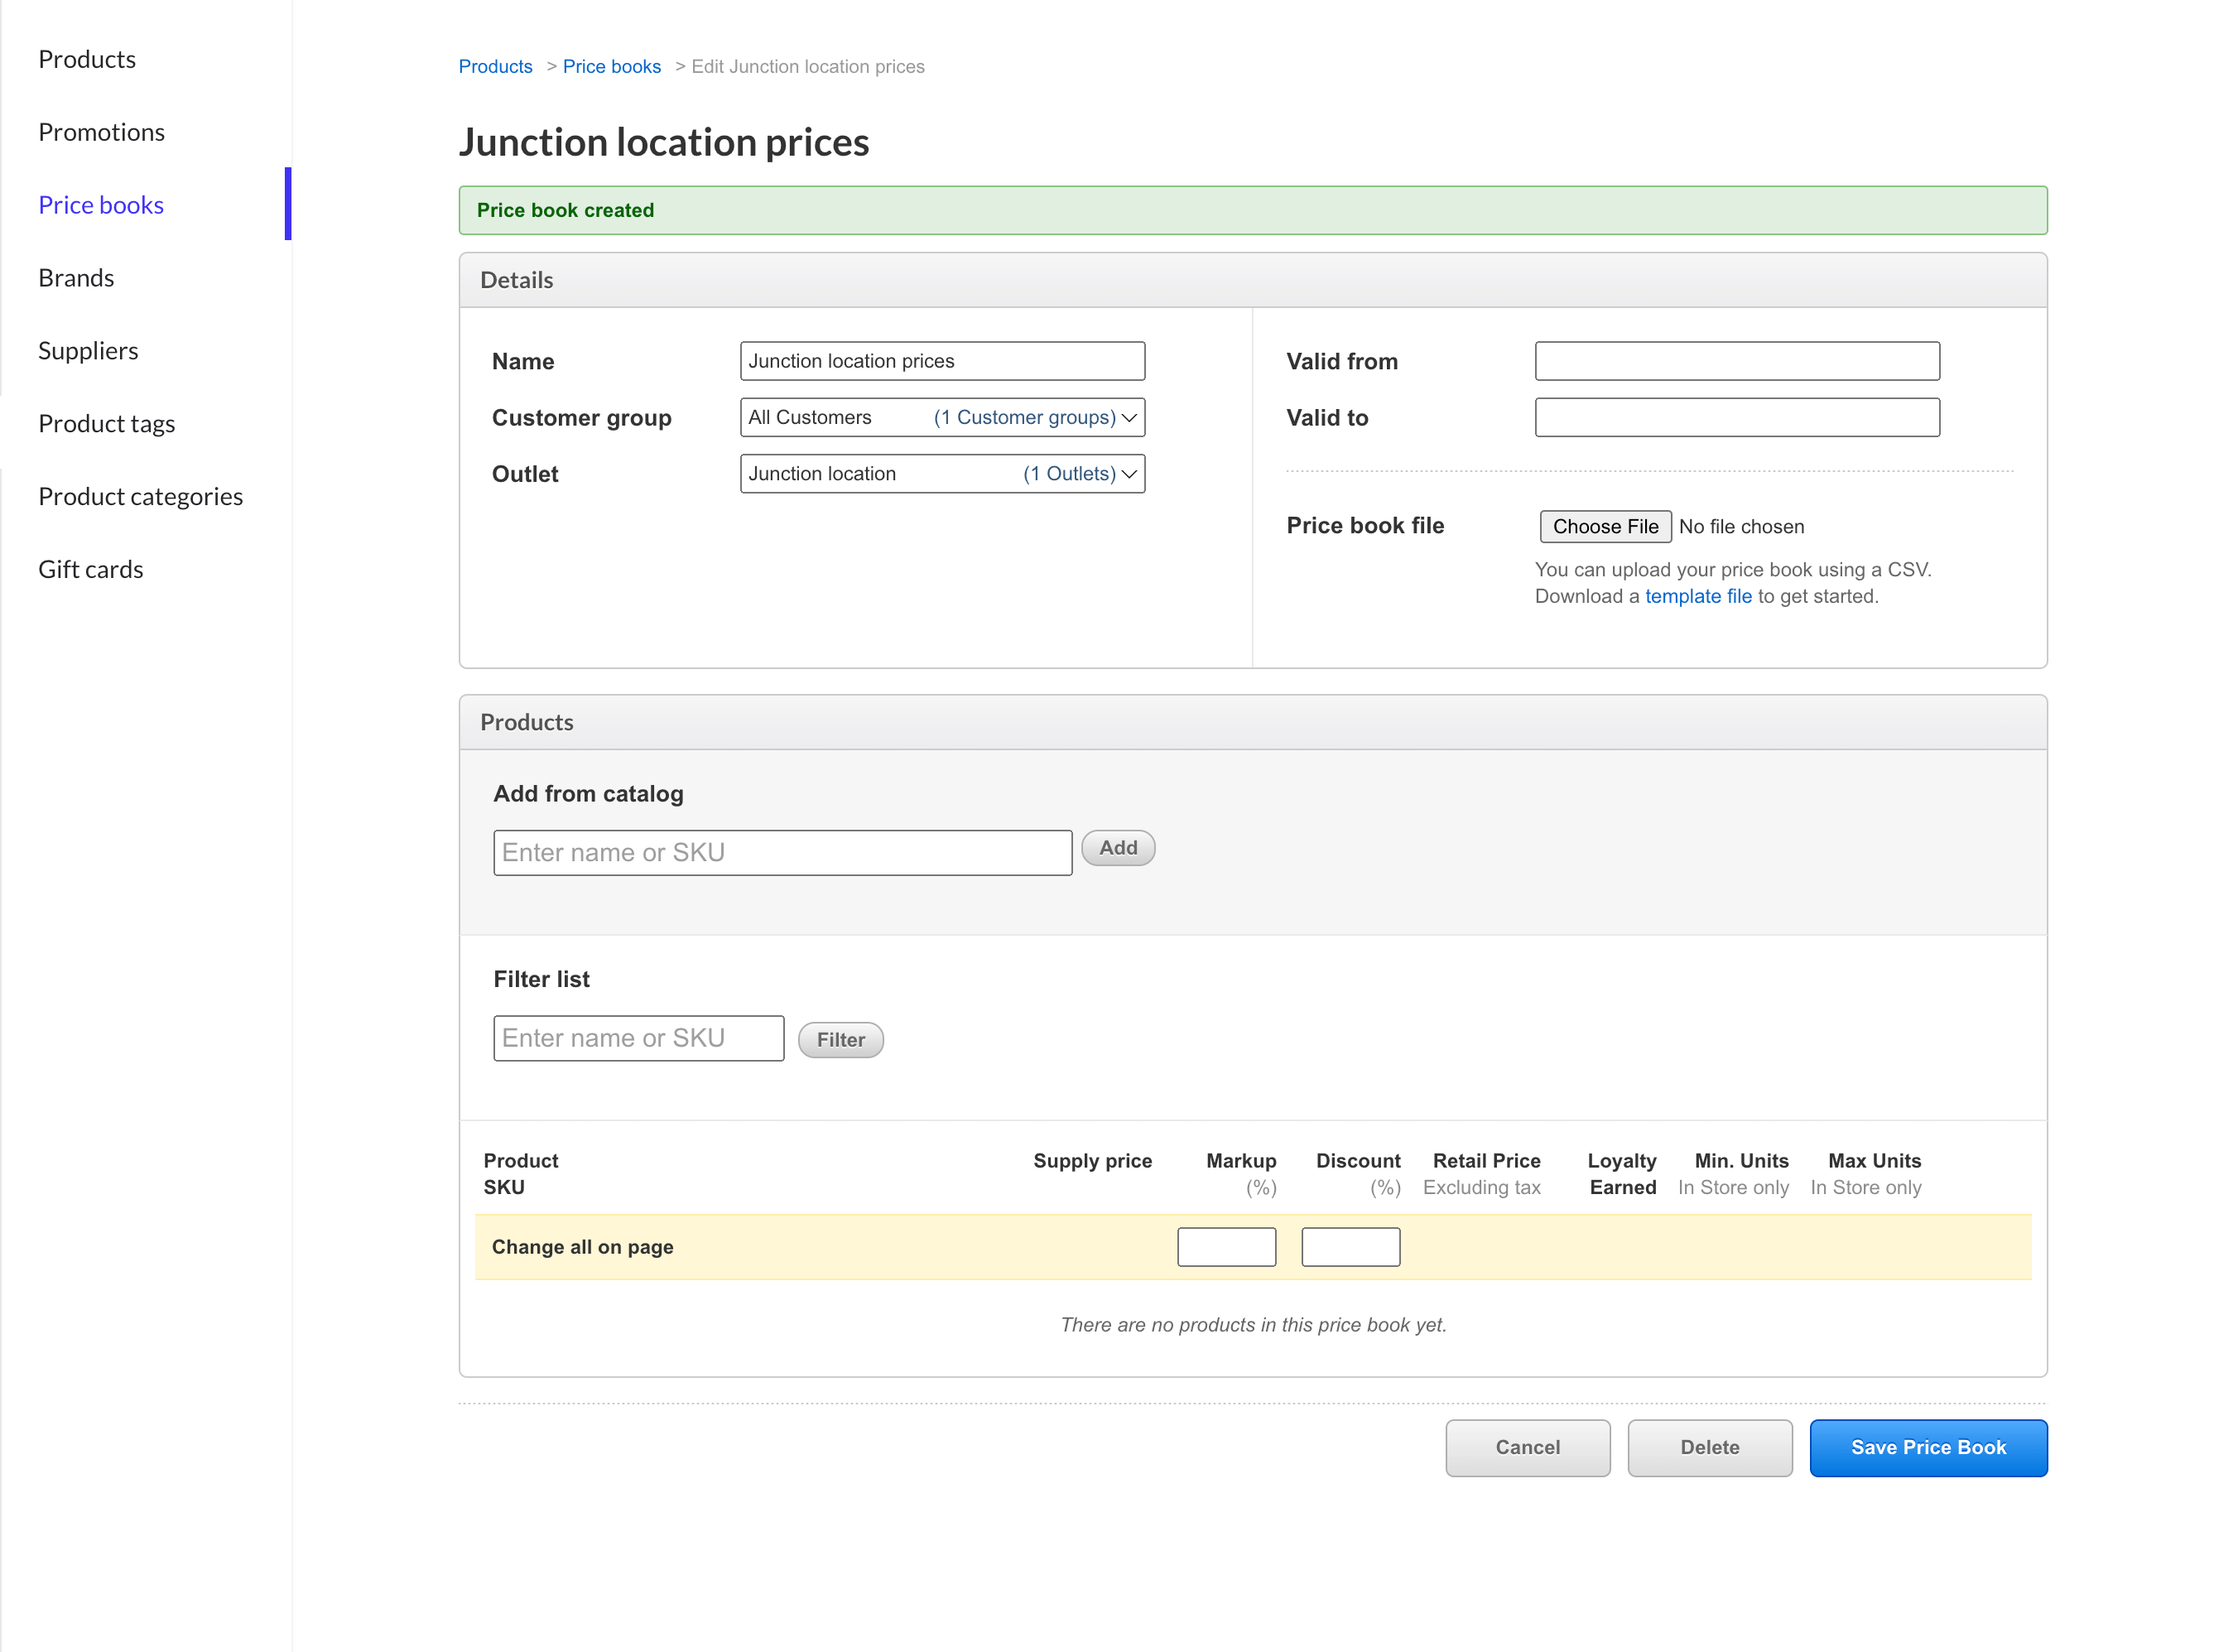2214x1652 pixels.
Task: Open Products in the sidebar
Action: [x=87, y=59]
